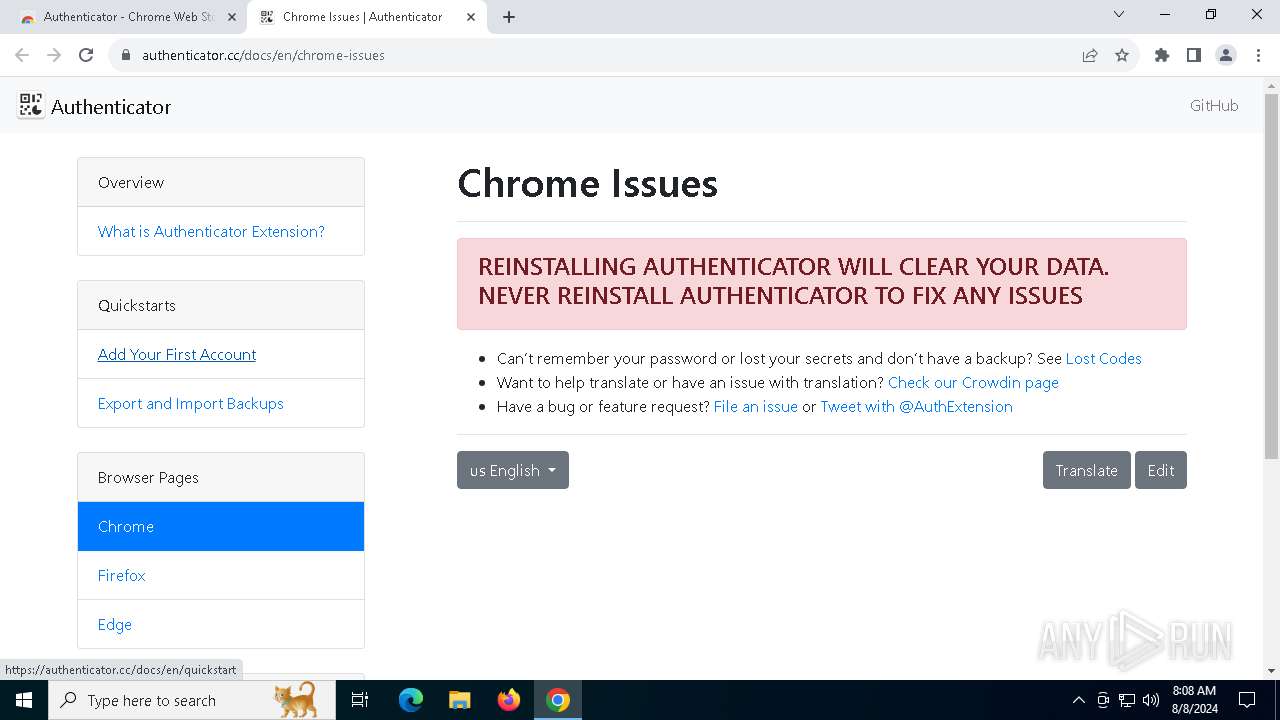Click the address bar URL
The height and width of the screenshot is (720, 1280).
[263, 55]
